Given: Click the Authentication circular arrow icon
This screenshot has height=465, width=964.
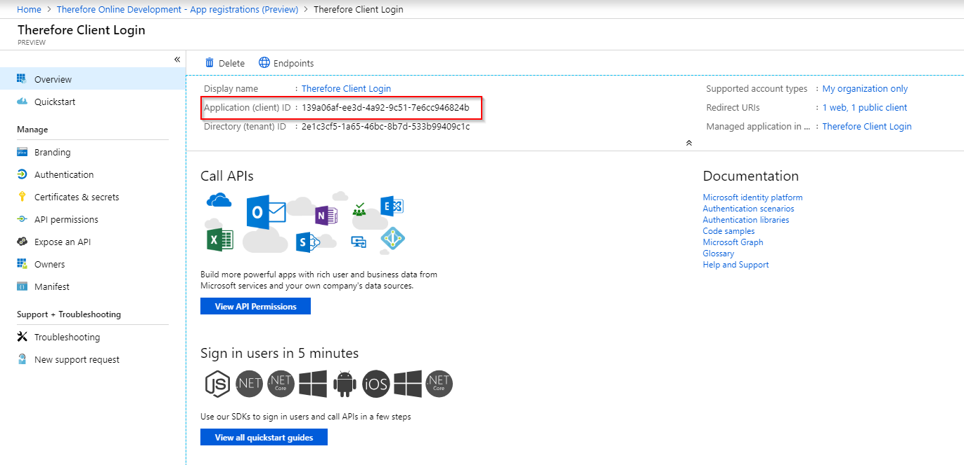Looking at the screenshot, I should point(22,175).
